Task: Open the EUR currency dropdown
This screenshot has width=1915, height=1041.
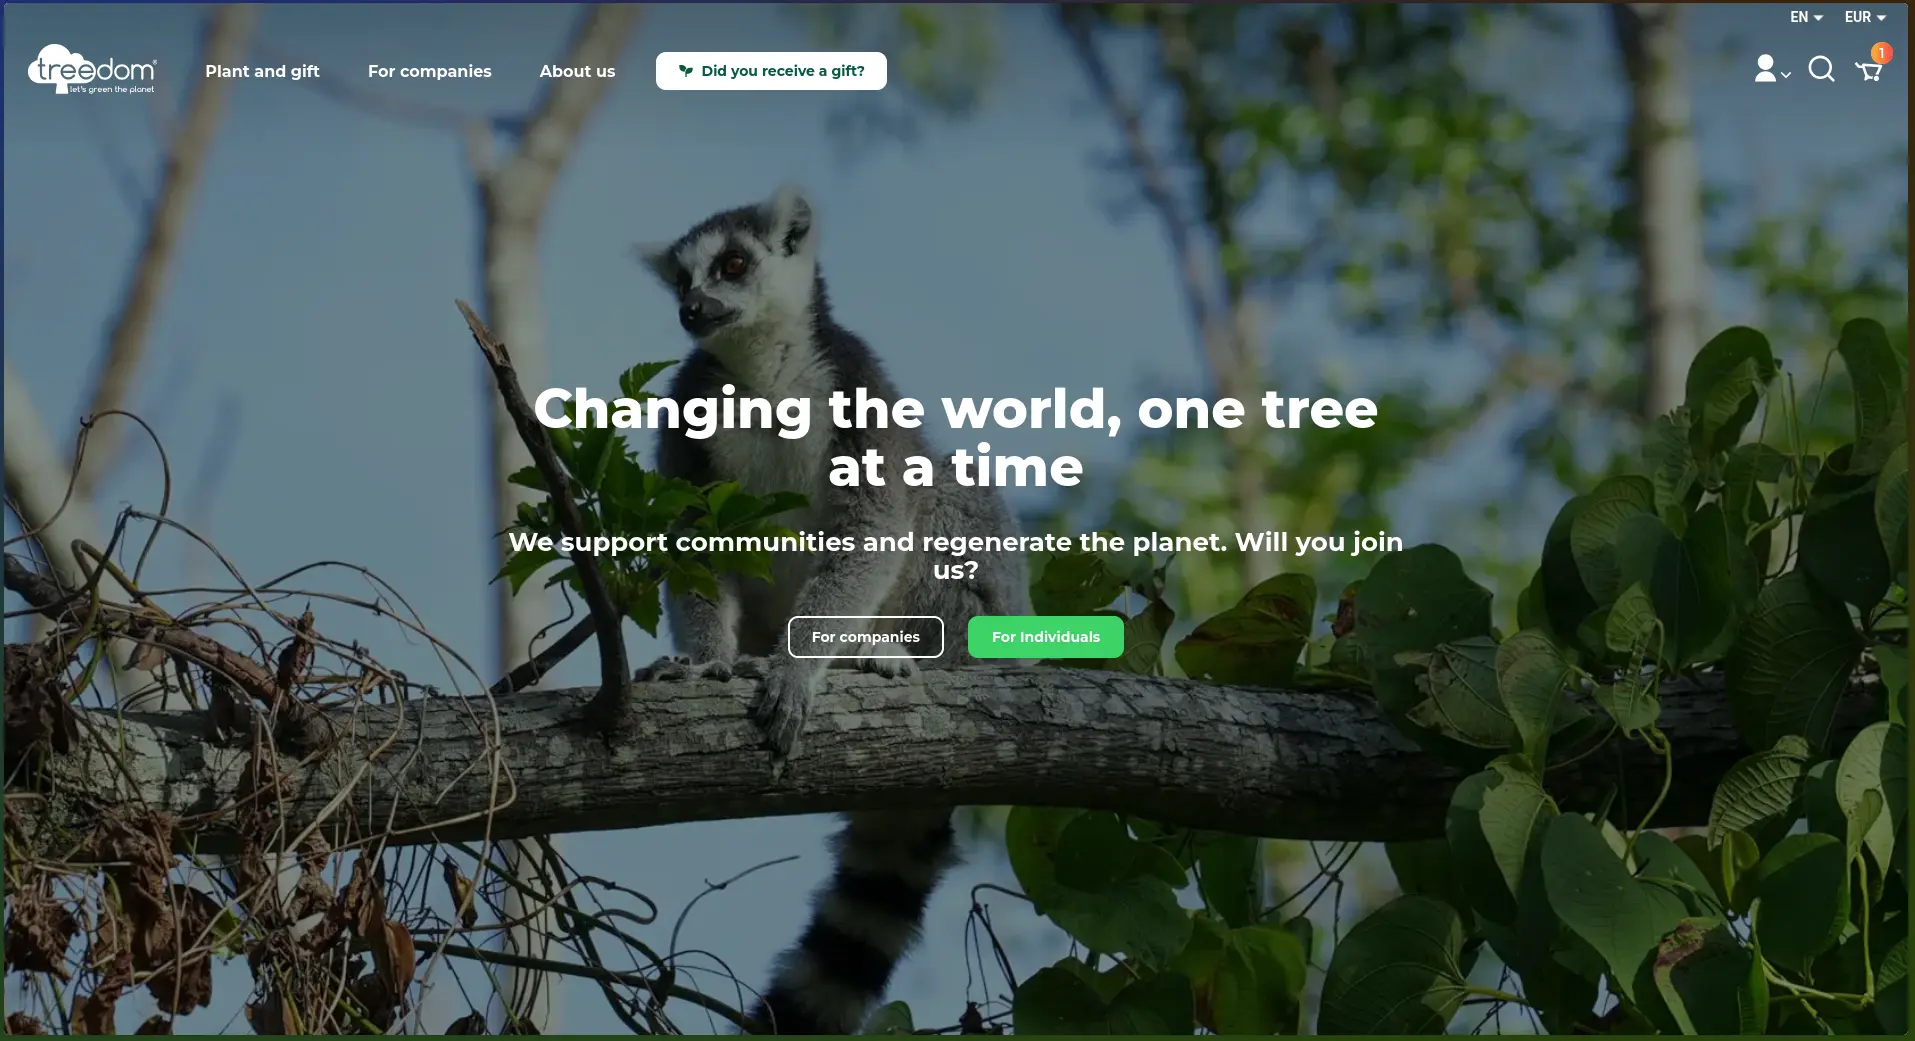Action: point(1865,17)
